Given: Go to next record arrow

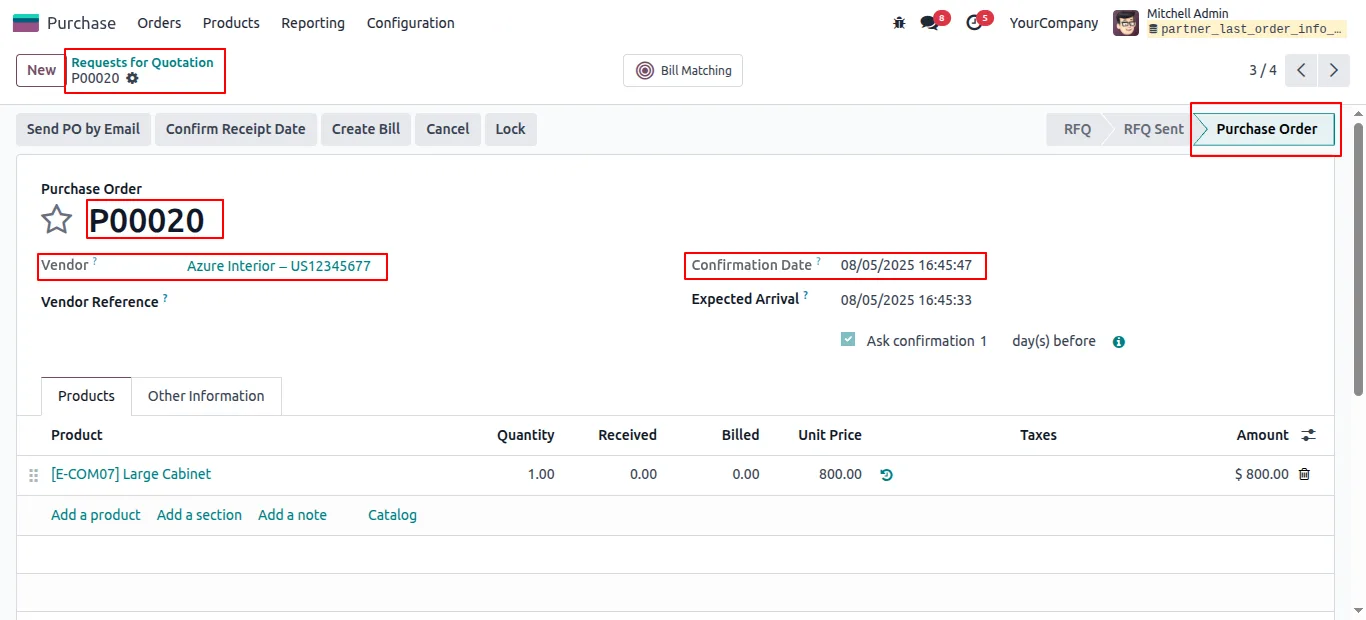Looking at the screenshot, I should click(x=1334, y=70).
